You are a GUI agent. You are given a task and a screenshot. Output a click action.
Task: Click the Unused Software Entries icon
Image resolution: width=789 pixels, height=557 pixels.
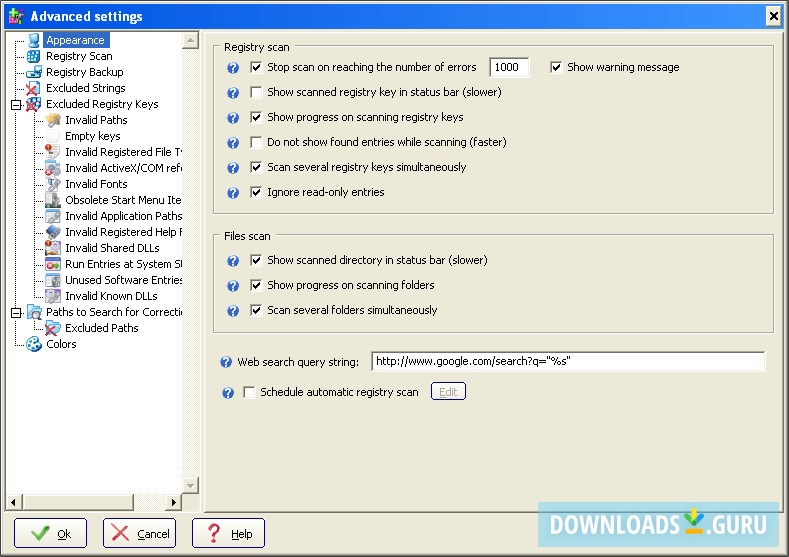point(53,280)
